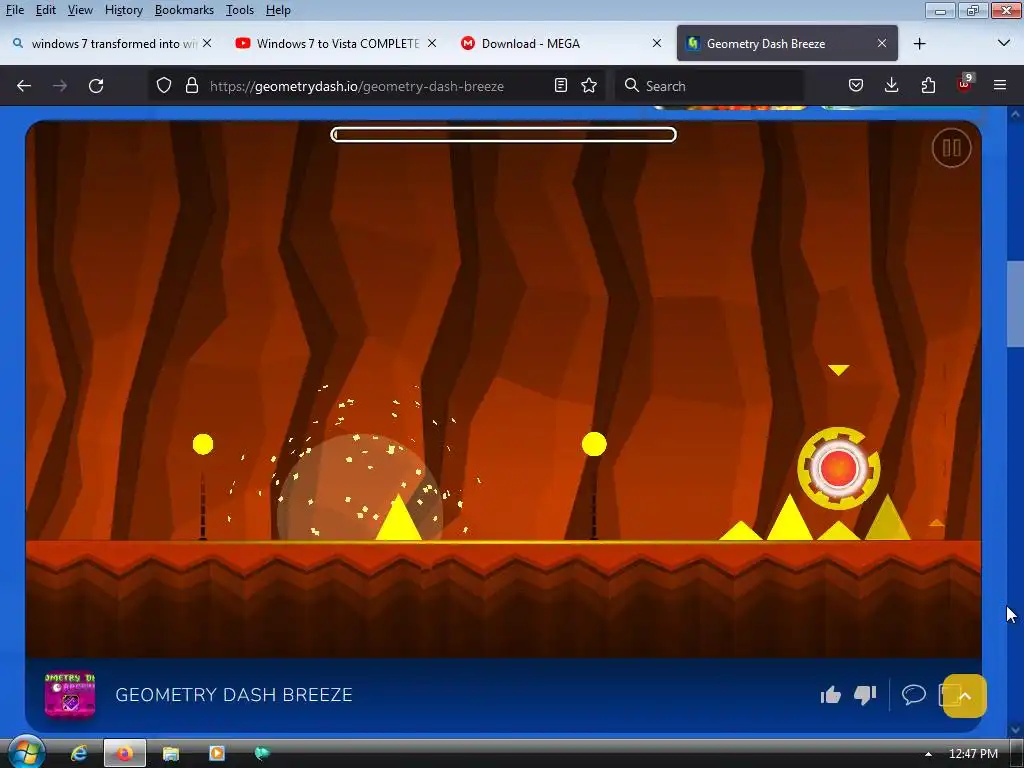View site security padlock information
Image resolution: width=1024 pixels, height=768 pixels.
pyautogui.click(x=191, y=86)
